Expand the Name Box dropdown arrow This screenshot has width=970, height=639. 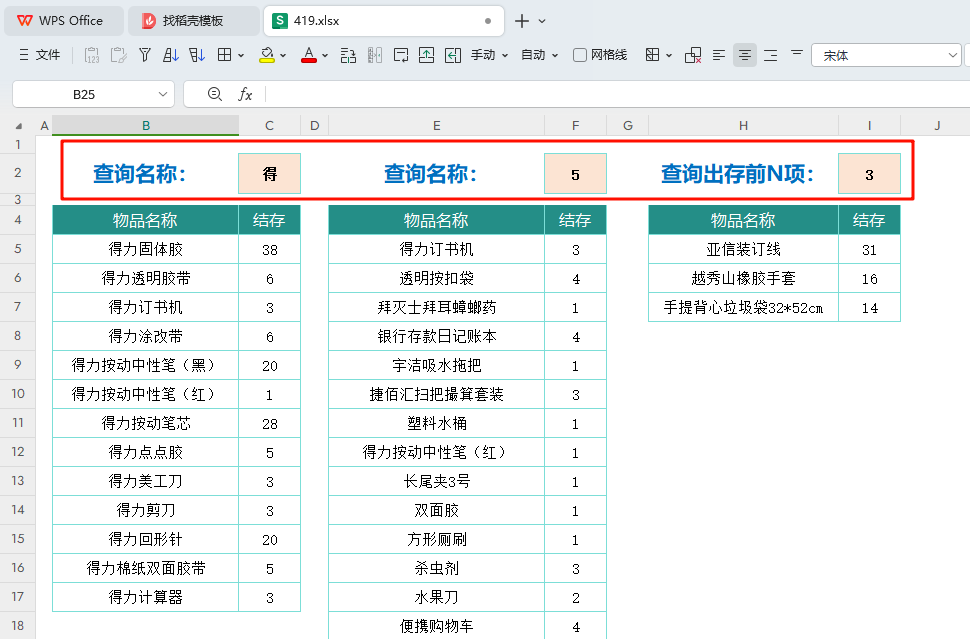click(x=163, y=95)
